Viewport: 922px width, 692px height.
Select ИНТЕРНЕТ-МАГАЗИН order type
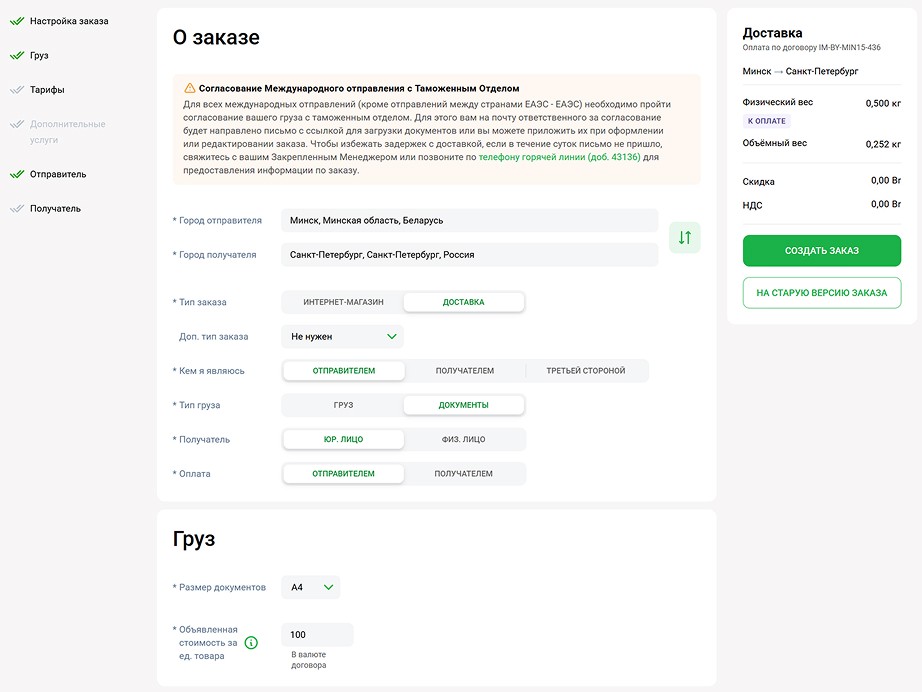(343, 302)
